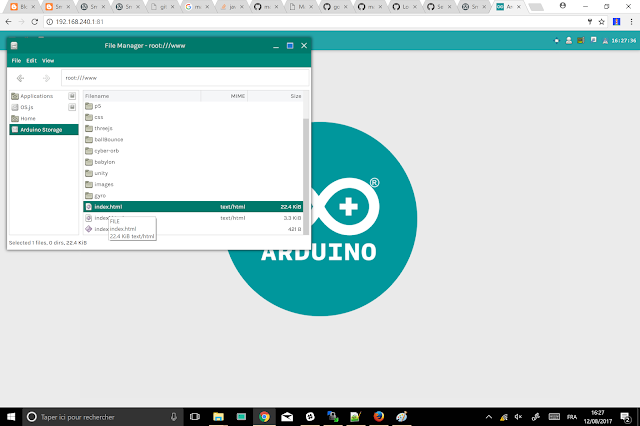Open the Chrome profile avatar icon

[563, 6]
